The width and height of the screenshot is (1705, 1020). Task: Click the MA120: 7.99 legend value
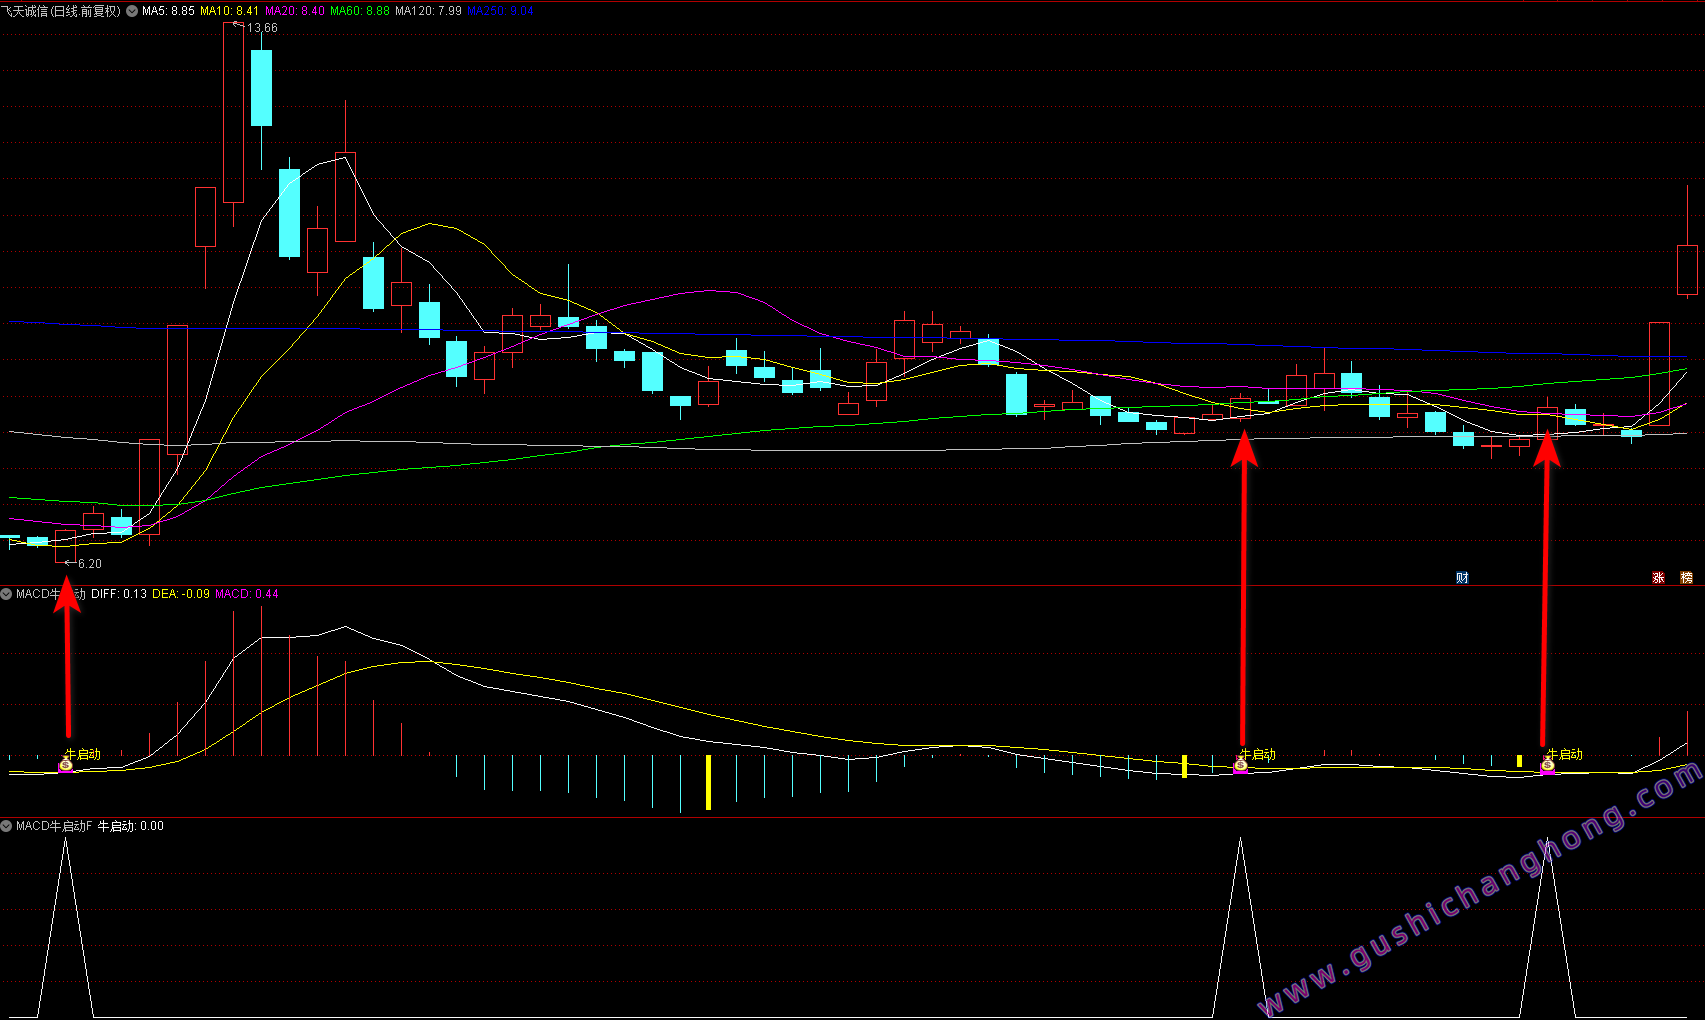pos(428,11)
